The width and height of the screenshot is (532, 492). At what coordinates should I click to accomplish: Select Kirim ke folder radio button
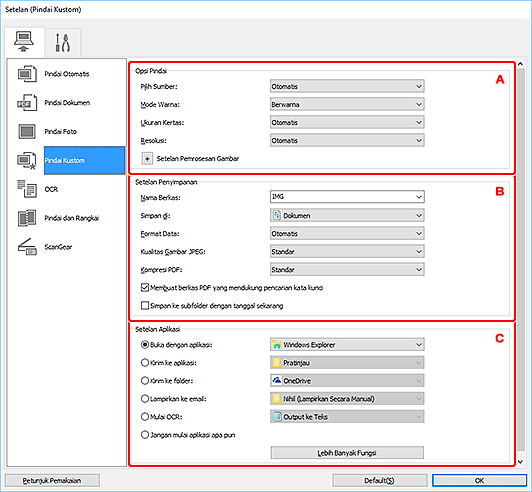coord(145,381)
